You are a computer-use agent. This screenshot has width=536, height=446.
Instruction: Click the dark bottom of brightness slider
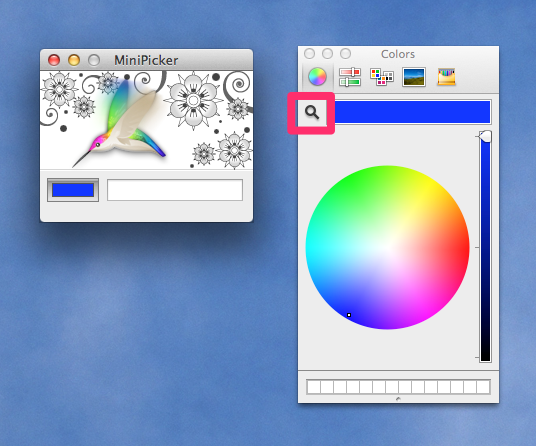coord(485,354)
